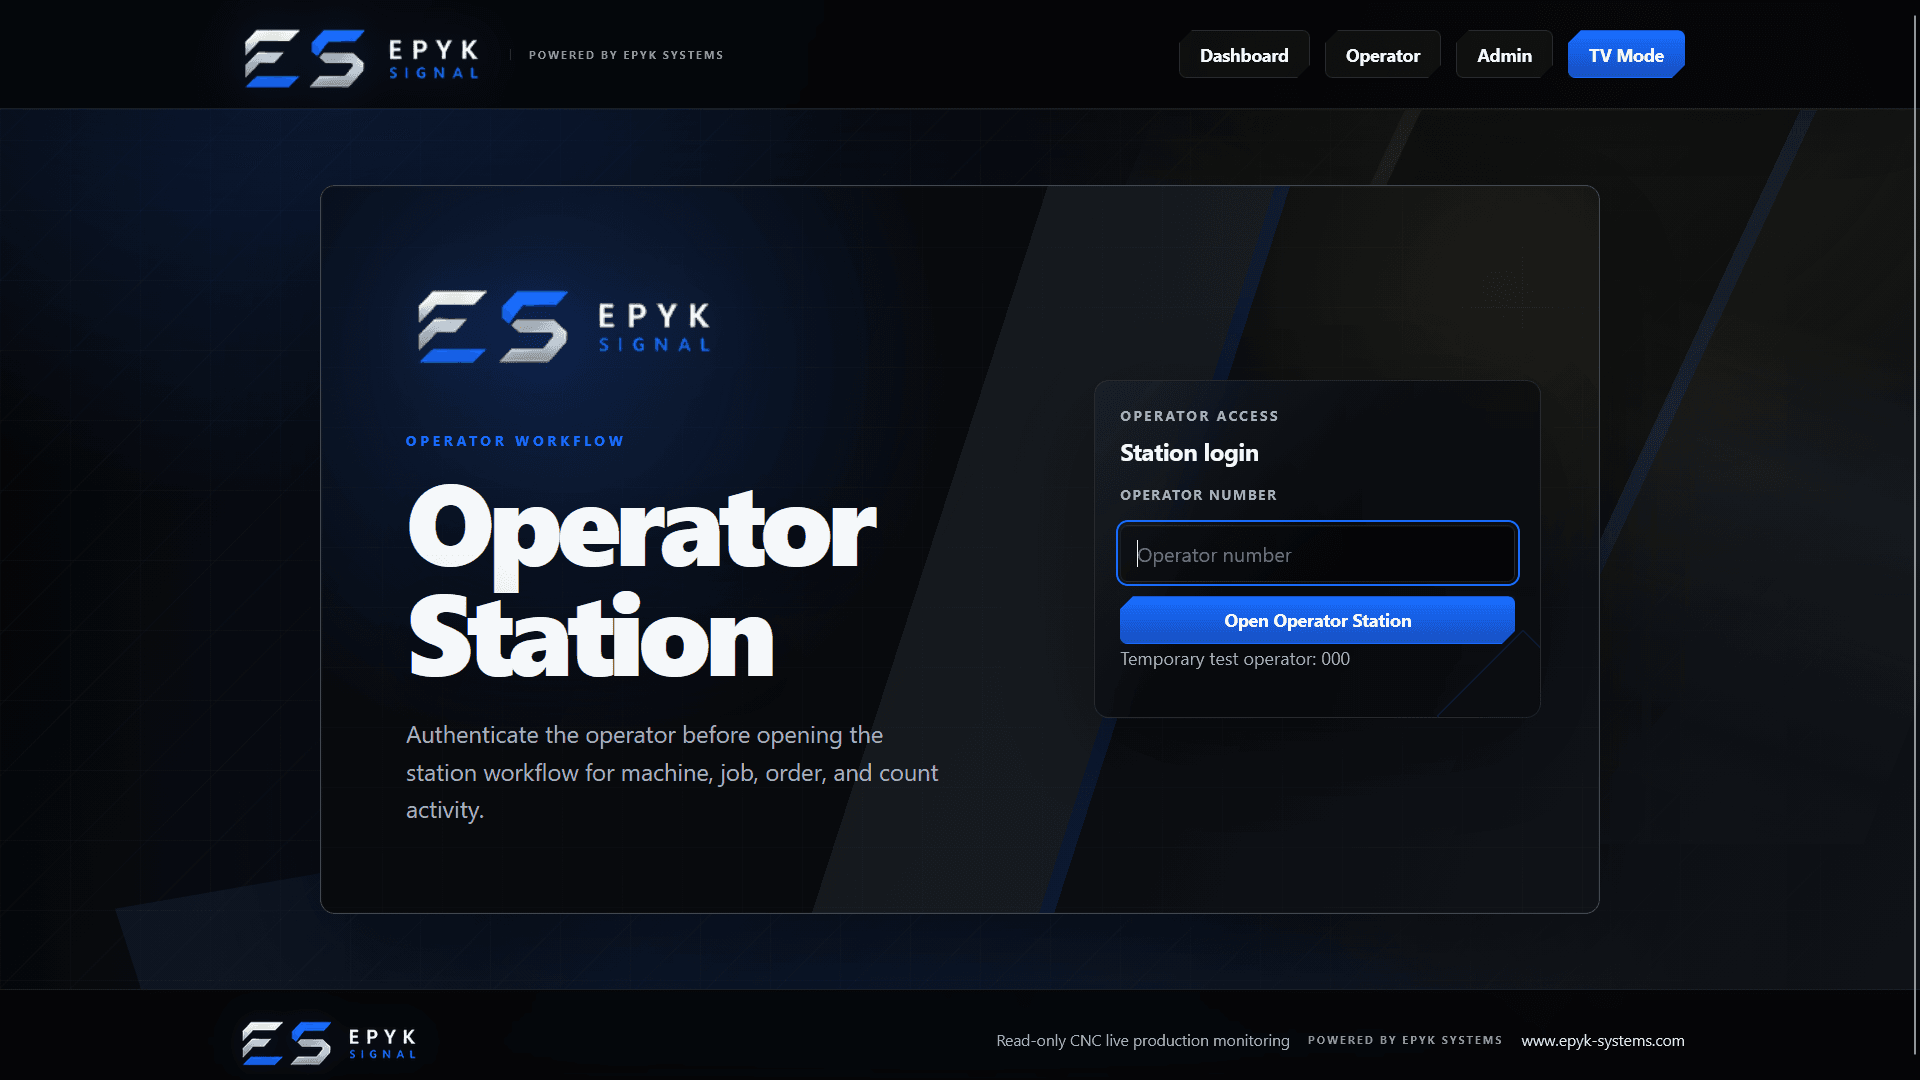1920x1080 pixels.
Task: Click the large EPYK Signal logo in card
Action: point(563,327)
